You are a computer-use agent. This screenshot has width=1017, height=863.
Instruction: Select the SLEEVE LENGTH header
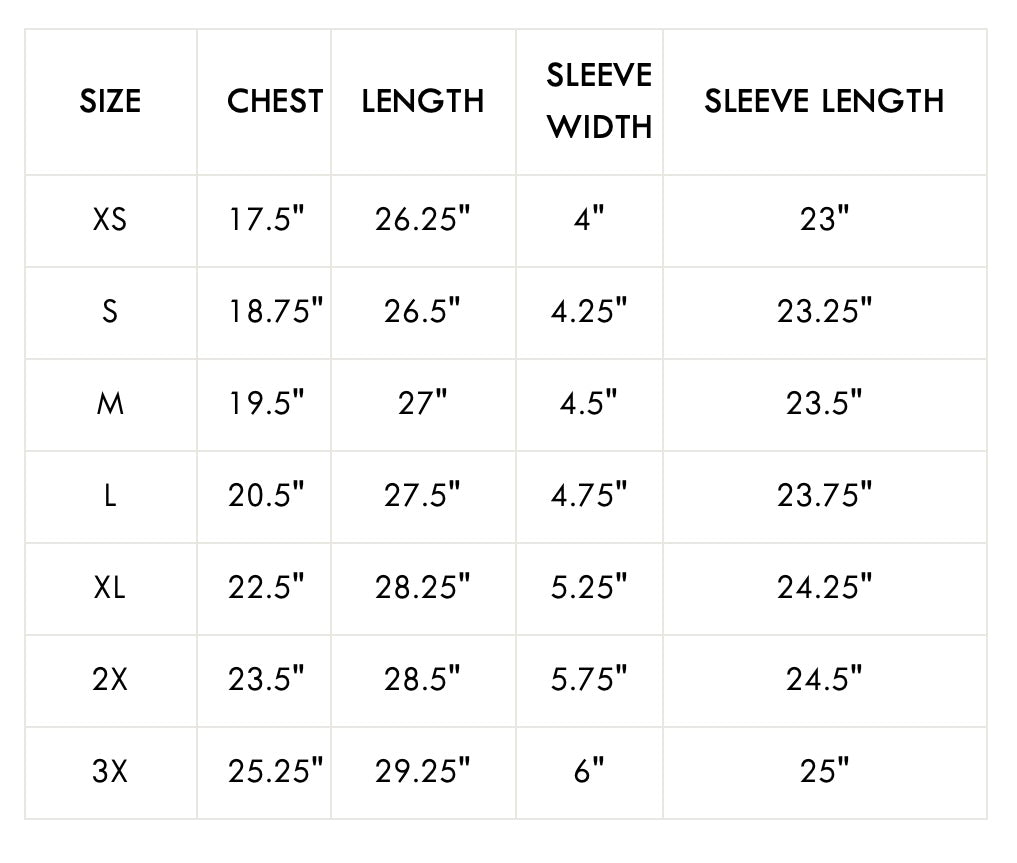pyautogui.click(x=824, y=101)
